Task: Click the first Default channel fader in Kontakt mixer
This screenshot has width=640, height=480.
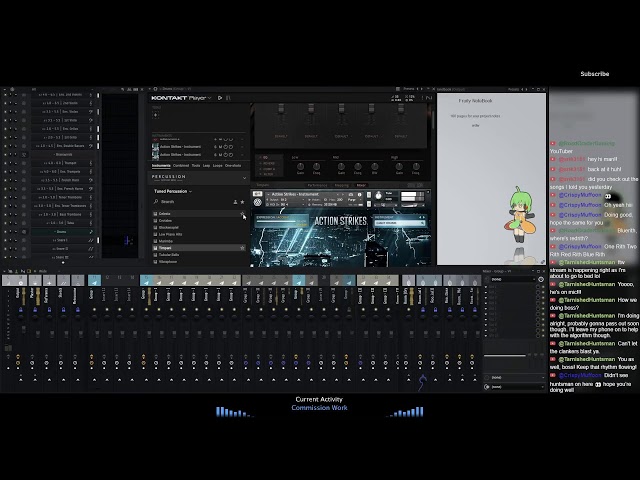Action: click(281, 109)
